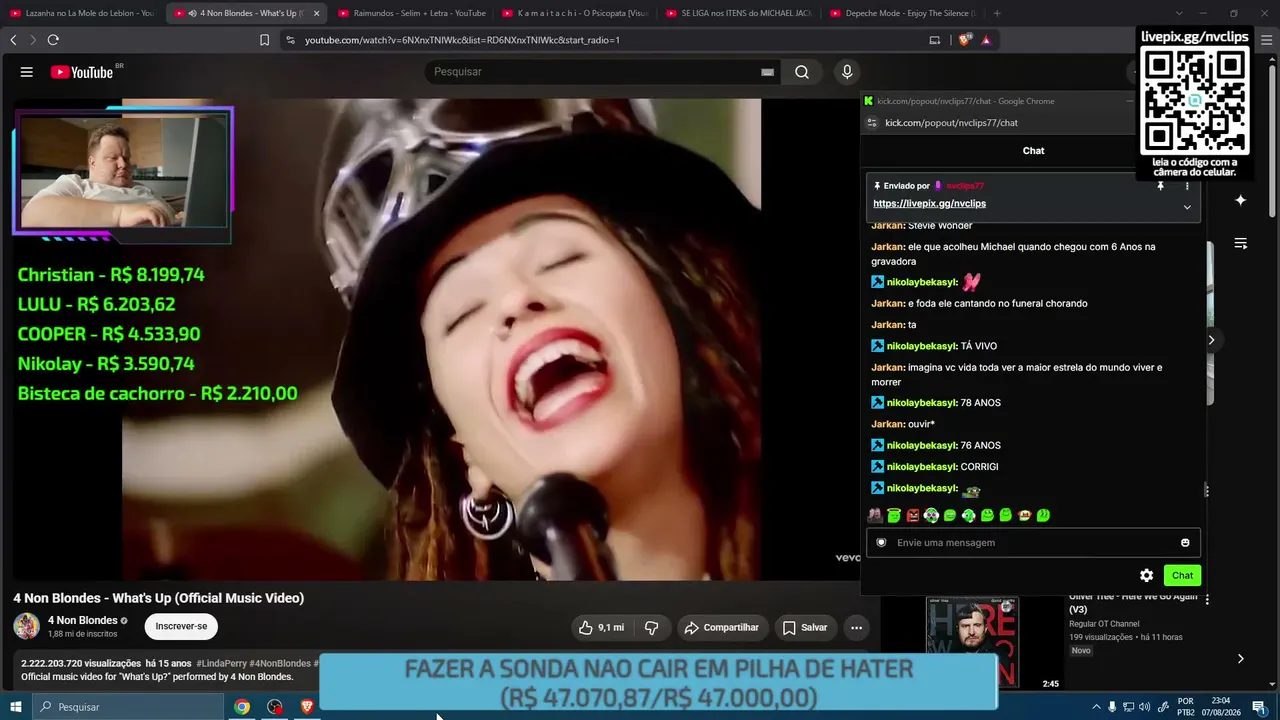Open pinned message three-dot options
This screenshot has height=720, width=1280.
tap(1187, 186)
